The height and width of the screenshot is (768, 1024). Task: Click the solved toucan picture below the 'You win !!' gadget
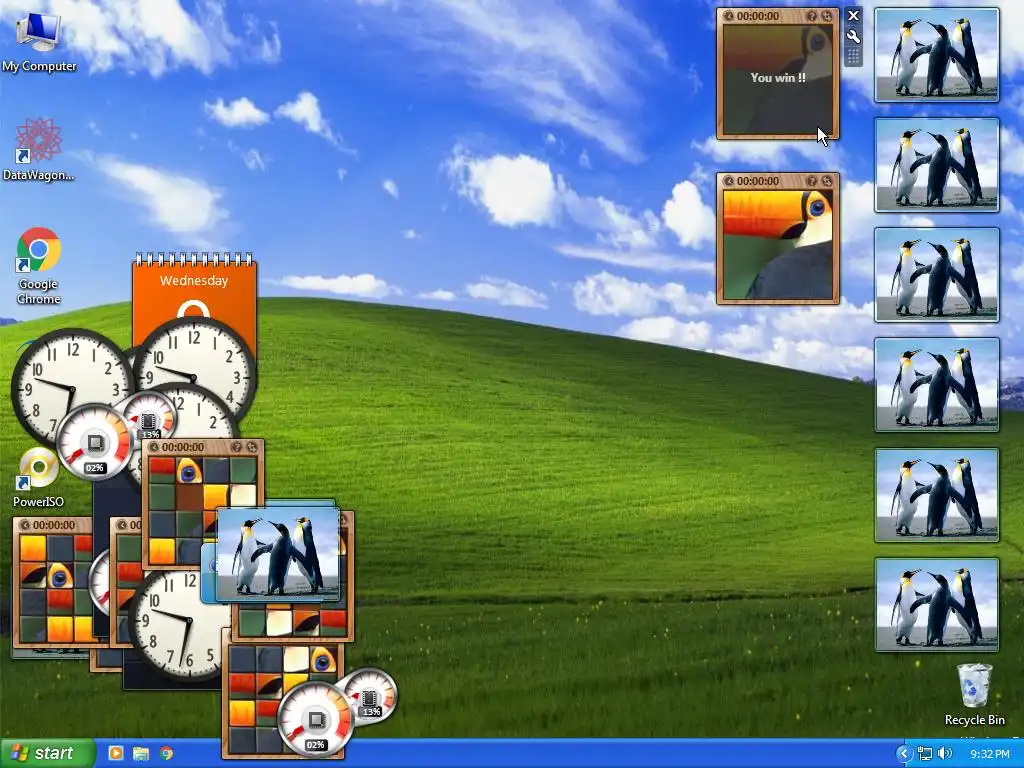pyautogui.click(x=778, y=244)
